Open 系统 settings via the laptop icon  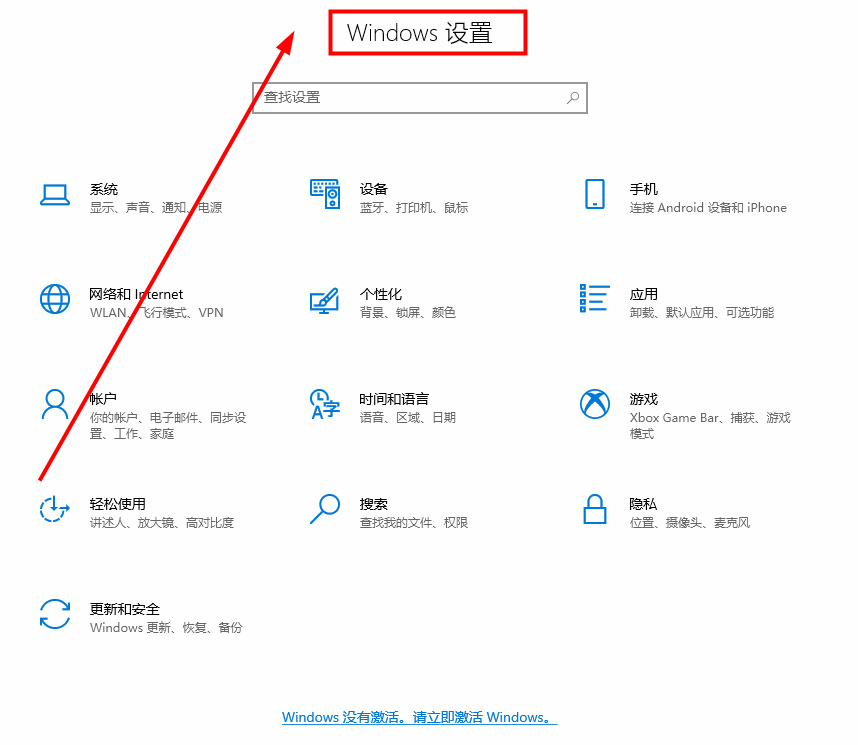55,195
